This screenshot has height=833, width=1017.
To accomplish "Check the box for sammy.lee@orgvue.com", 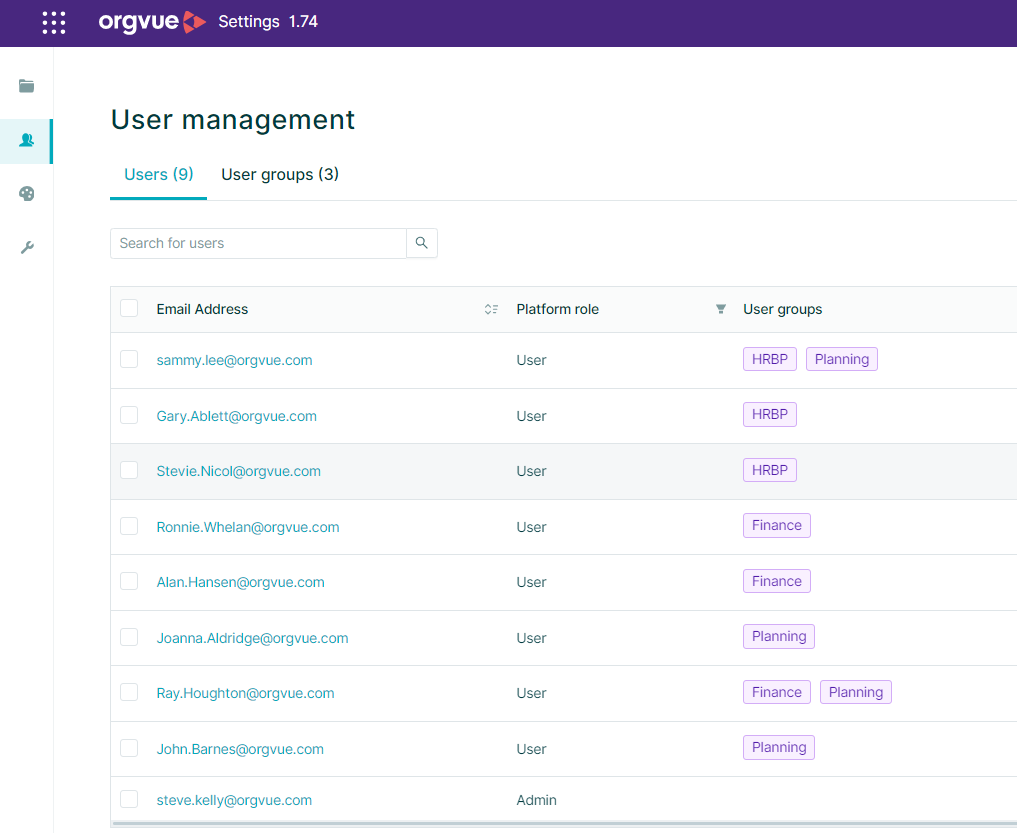I will [x=129, y=360].
